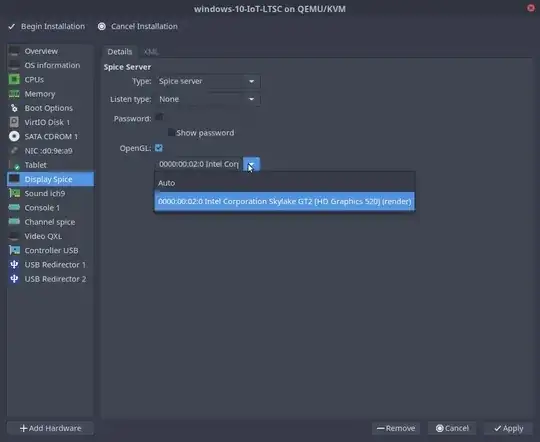Click the Boot Options gear icon
This screenshot has width=540, height=442.
tap(14, 108)
